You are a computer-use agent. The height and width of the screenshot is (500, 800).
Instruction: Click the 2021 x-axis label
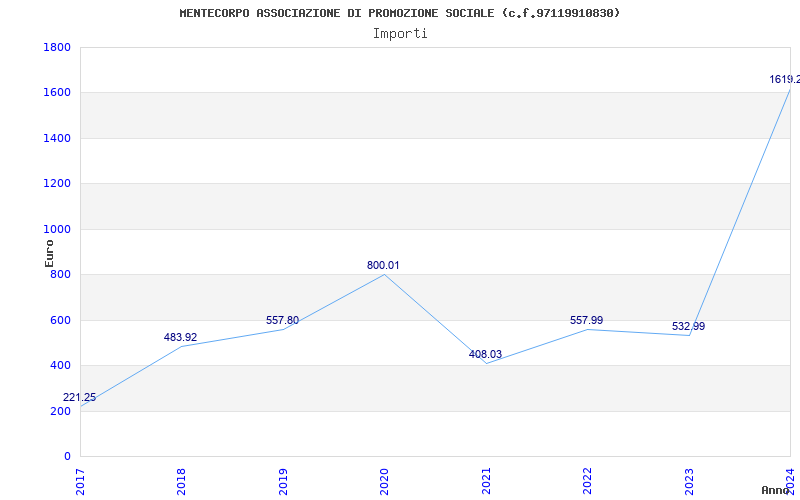click(x=486, y=482)
